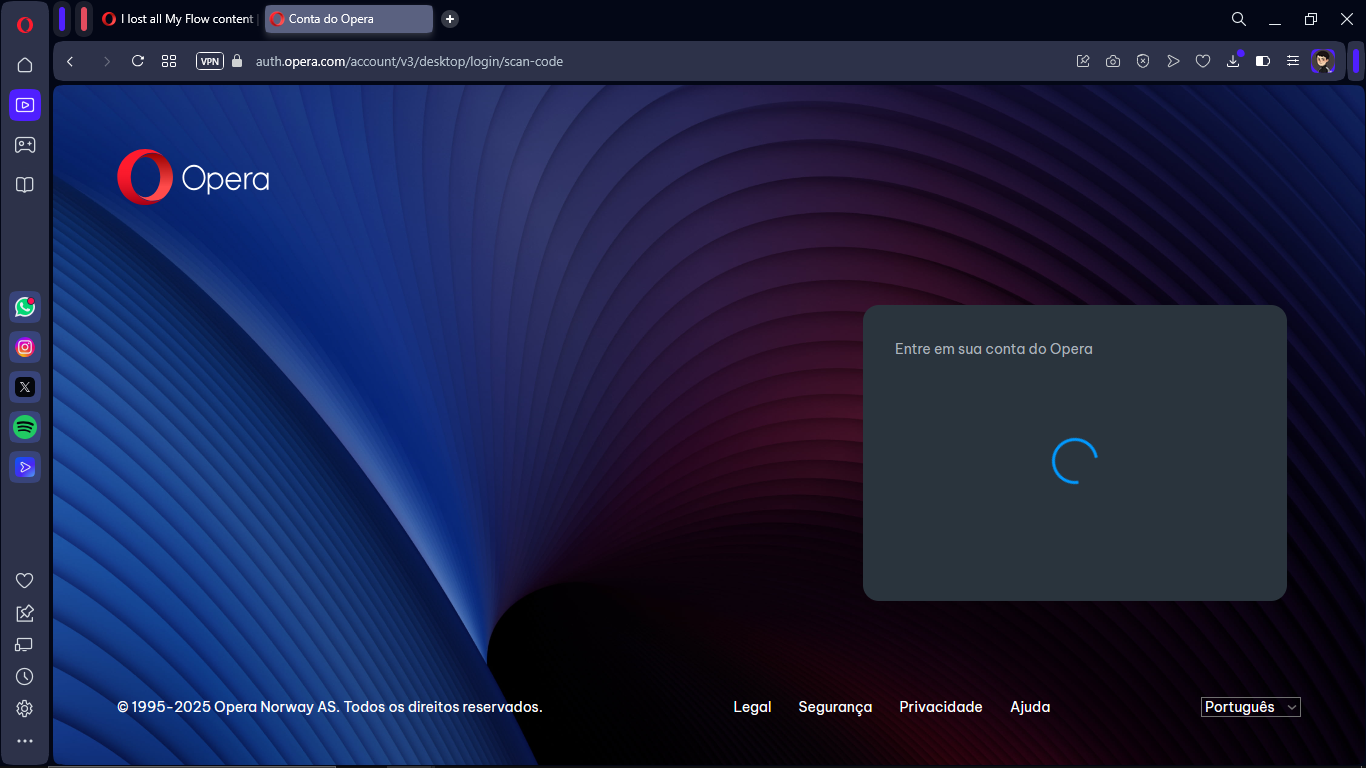Image resolution: width=1366 pixels, height=768 pixels.
Task: Open Instagram in the sidebar
Action: point(25,347)
